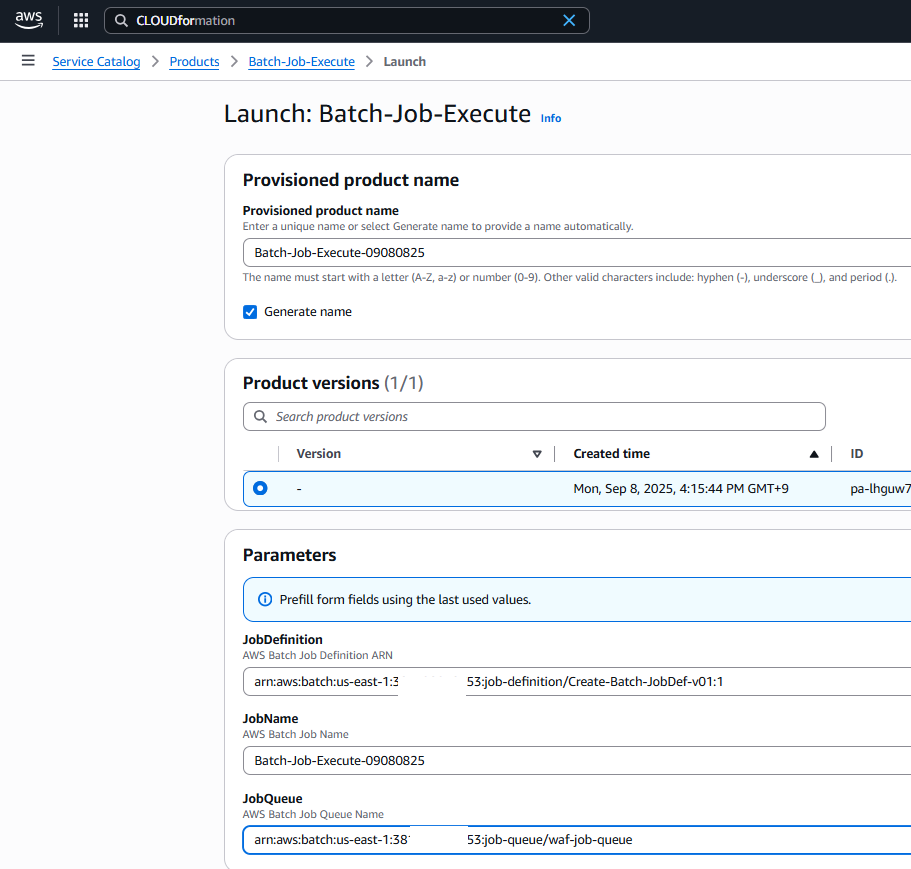Open the hamburger side navigation menu
The height and width of the screenshot is (869, 911).
pyautogui.click(x=28, y=61)
